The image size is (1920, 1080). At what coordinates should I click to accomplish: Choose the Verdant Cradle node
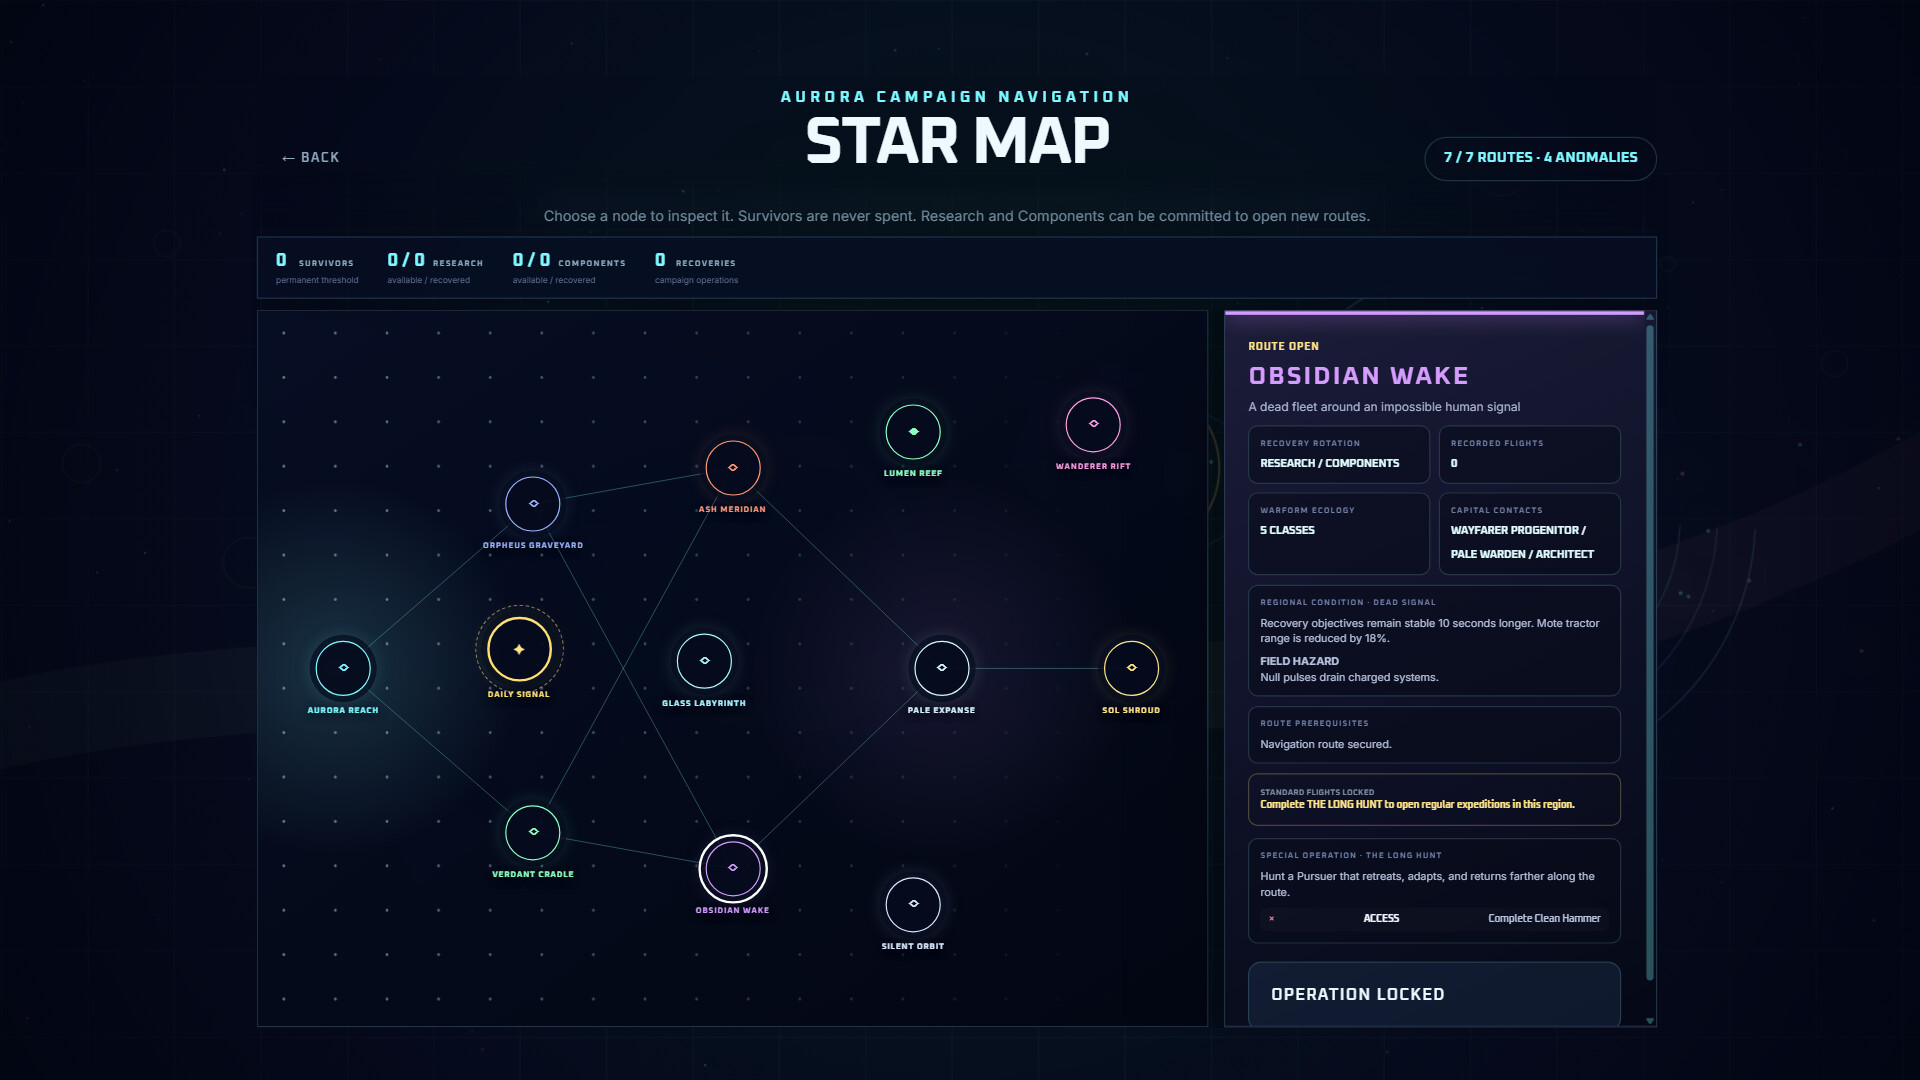click(x=533, y=832)
